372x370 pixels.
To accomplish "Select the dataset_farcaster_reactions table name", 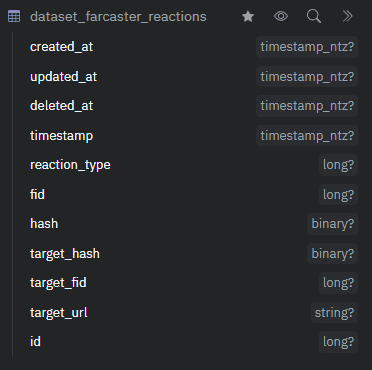I will click(118, 17).
